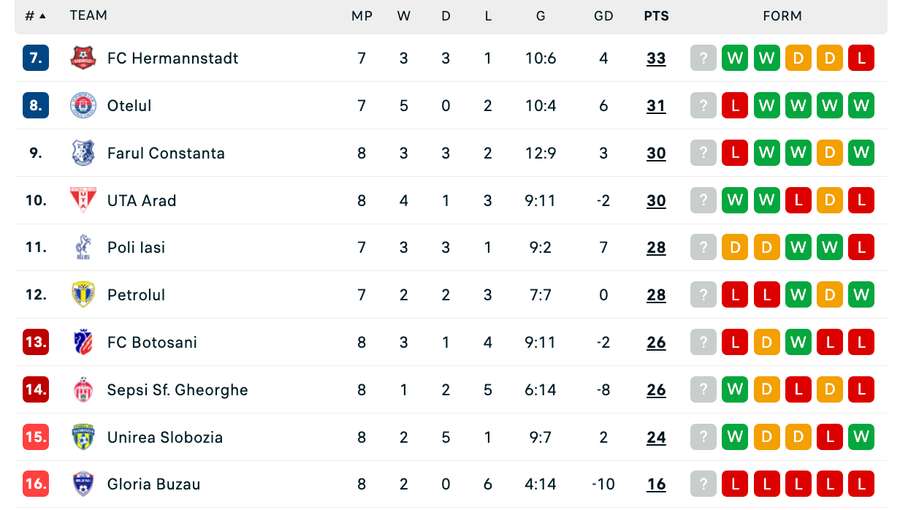Sort the table by GD column header

(x=603, y=16)
